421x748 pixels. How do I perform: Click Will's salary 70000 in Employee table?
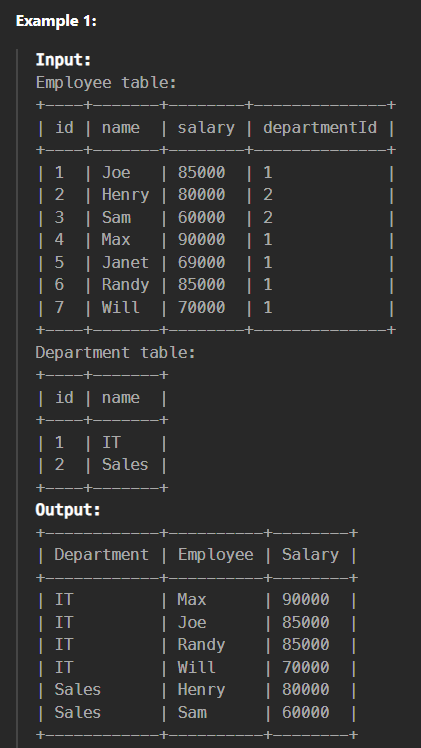pyautogui.click(x=201, y=307)
